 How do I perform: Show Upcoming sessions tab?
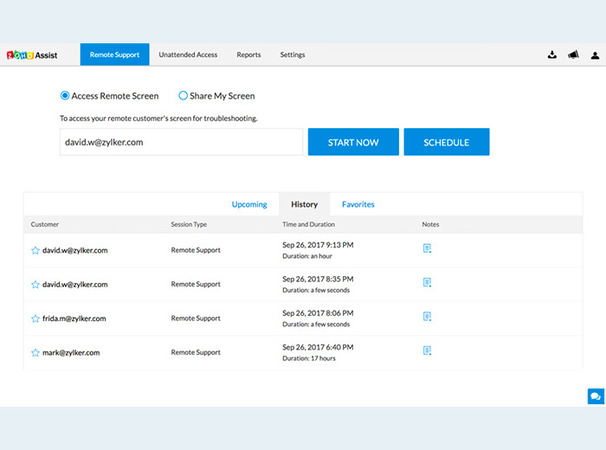249,204
